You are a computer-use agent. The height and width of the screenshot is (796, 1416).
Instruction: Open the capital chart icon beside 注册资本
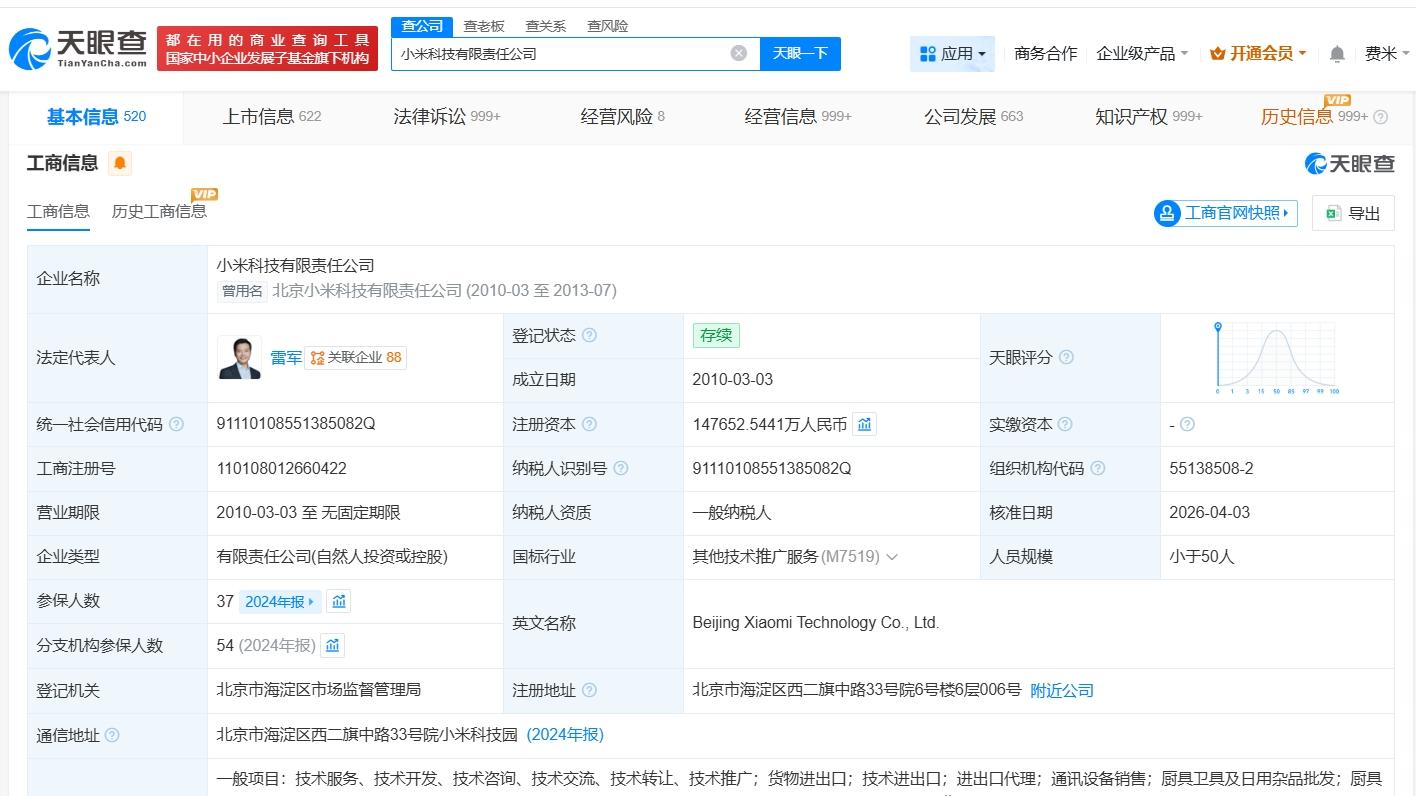pyautogui.click(x=864, y=424)
